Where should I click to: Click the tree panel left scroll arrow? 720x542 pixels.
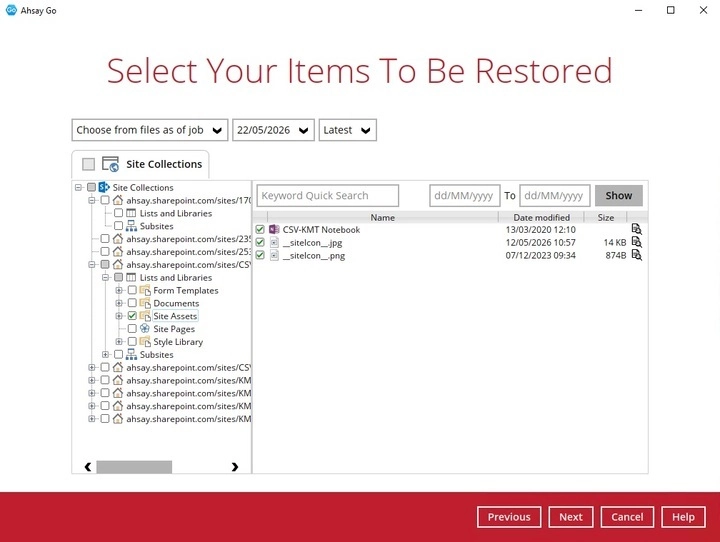point(88,467)
